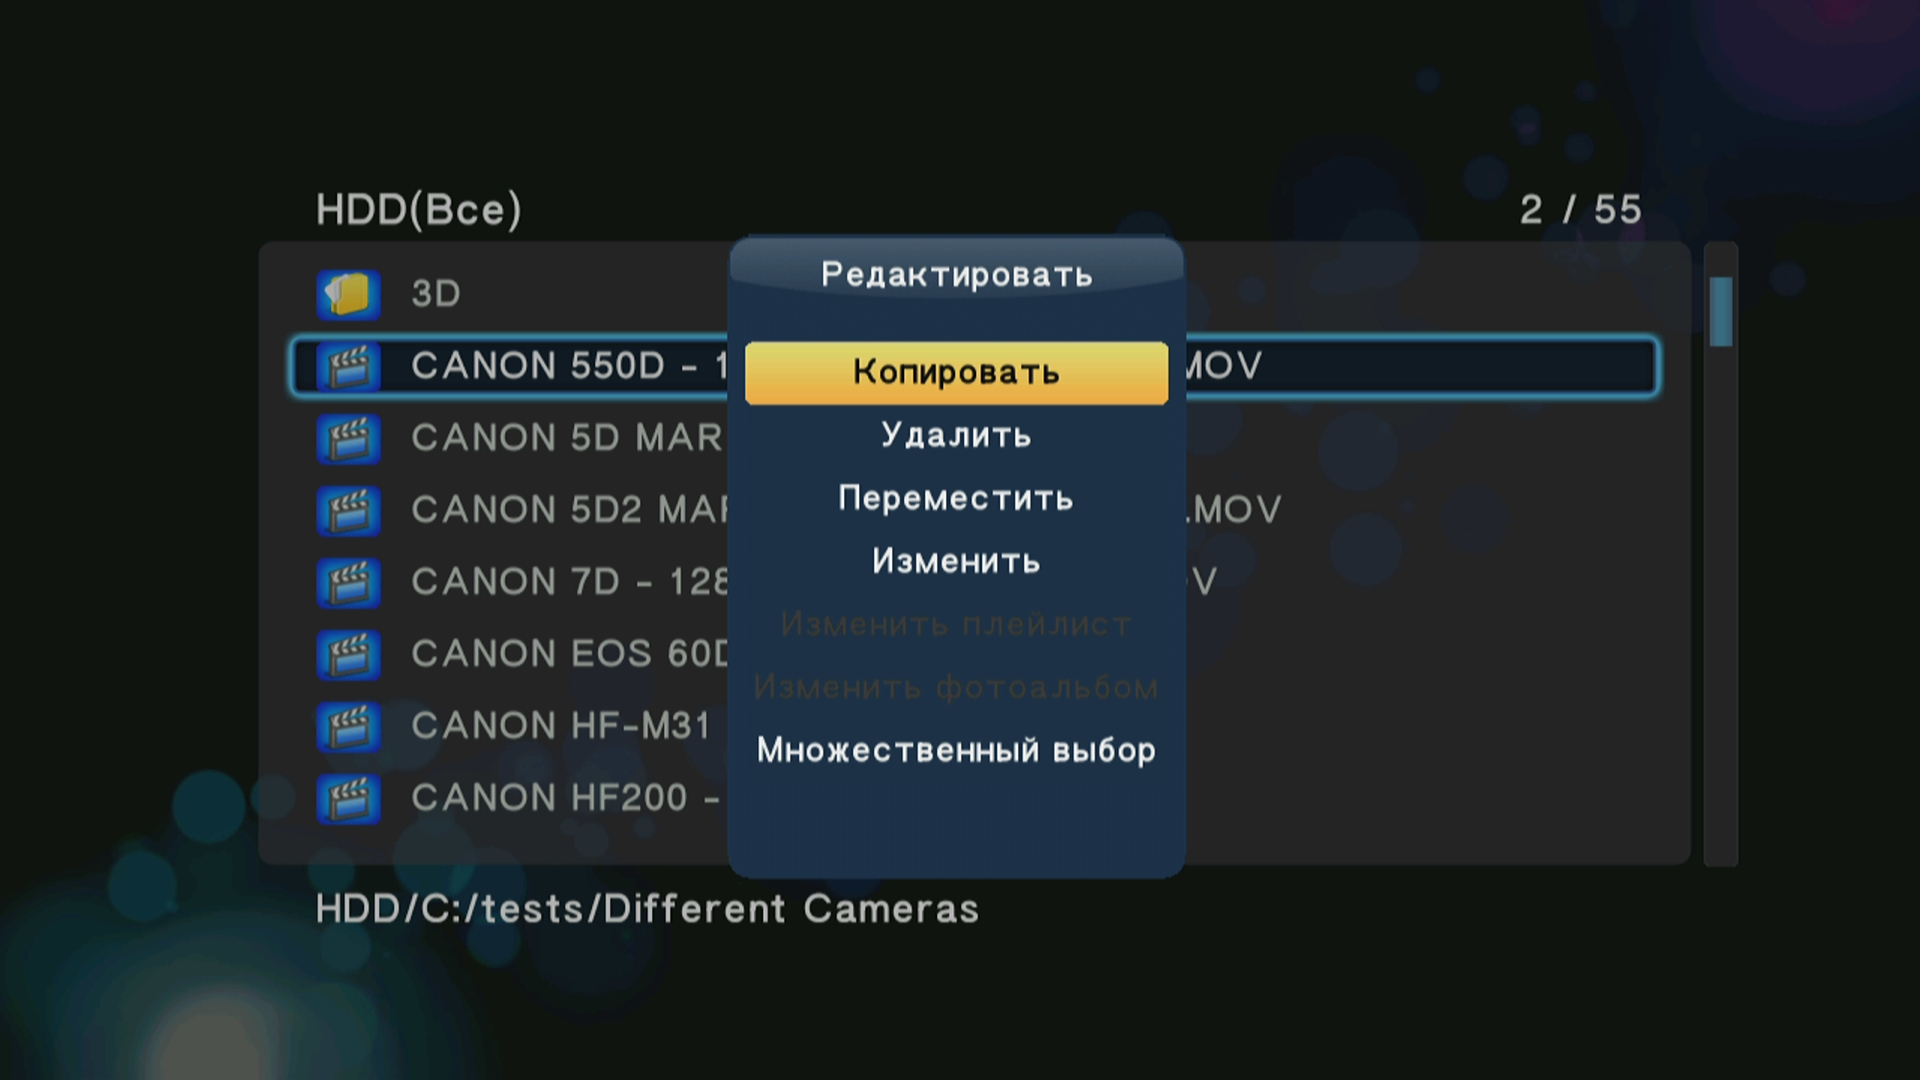Click the HDD/C:/tests/Different Cameras path text
The image size is (1920, 1080).
coord(647,909)
